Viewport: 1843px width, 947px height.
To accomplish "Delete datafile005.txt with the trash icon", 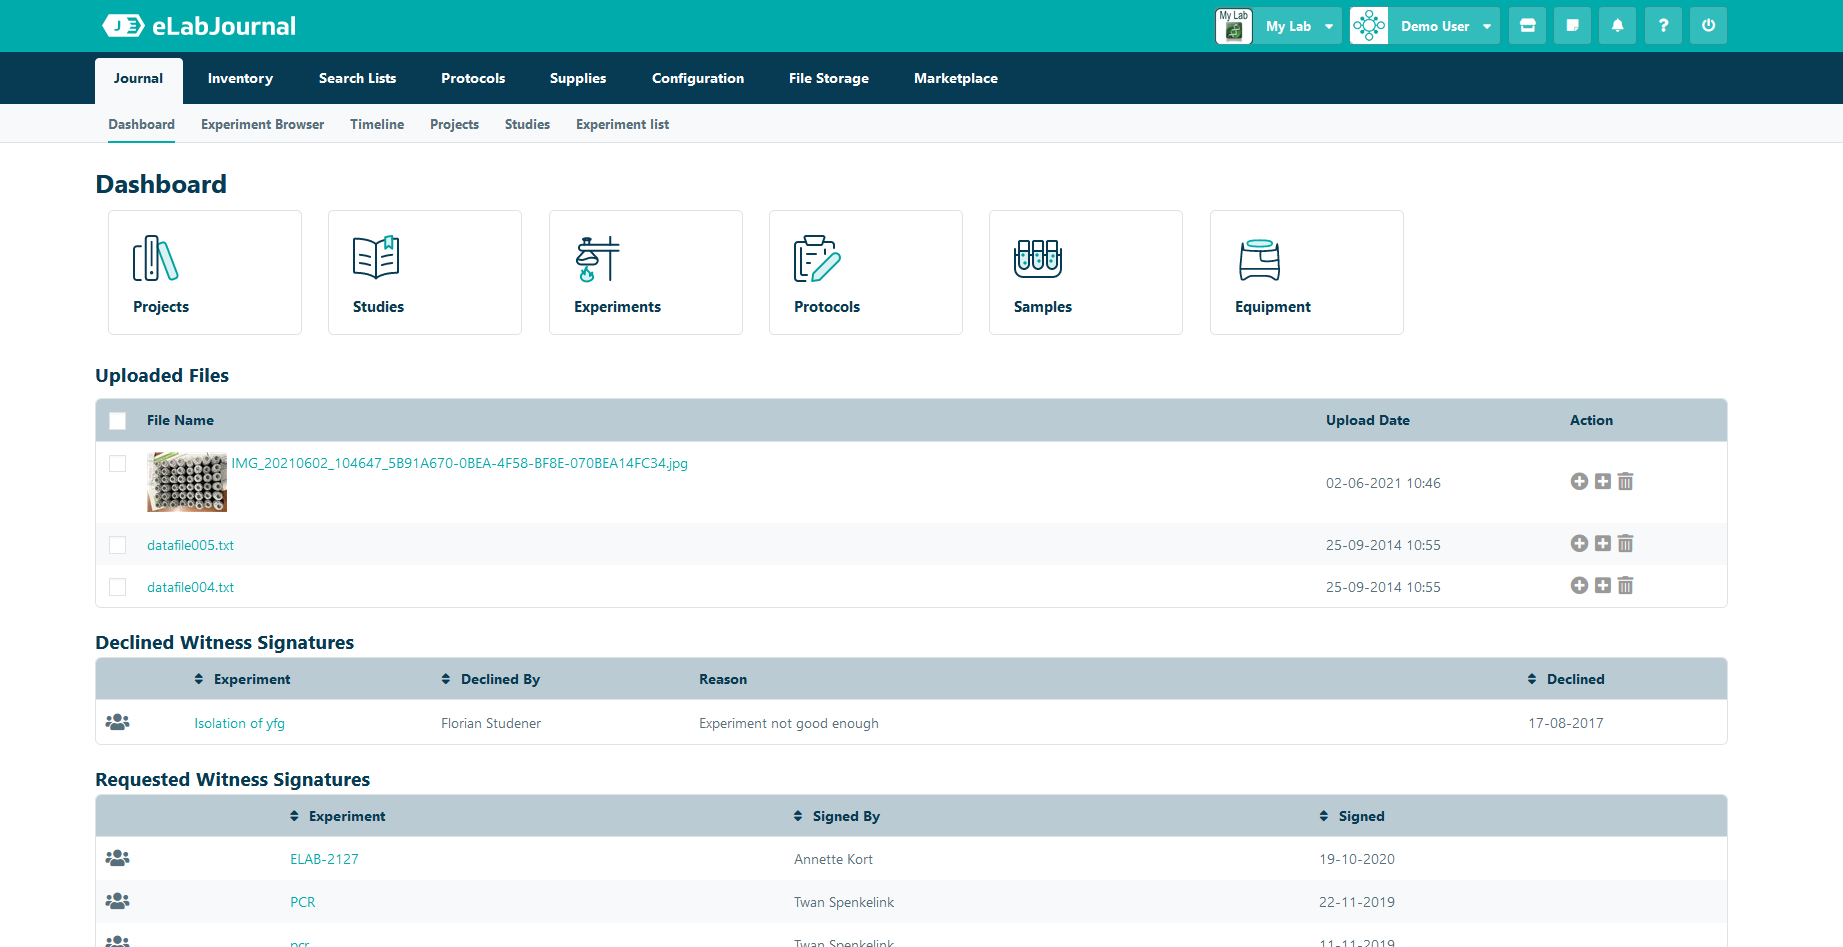I will click(1626, 544).
